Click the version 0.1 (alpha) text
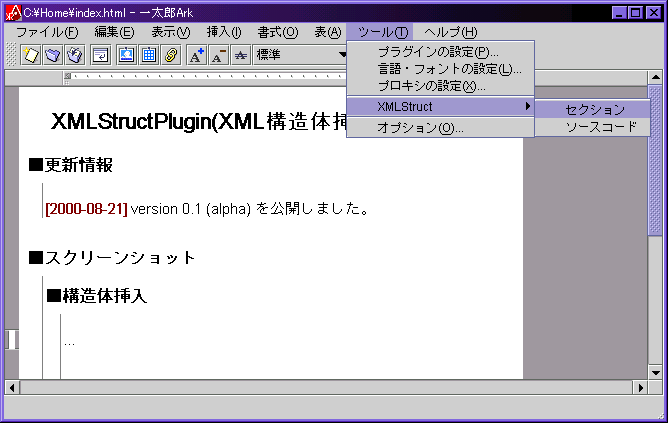This screenshot has width=668, height=423. (191, 209)
